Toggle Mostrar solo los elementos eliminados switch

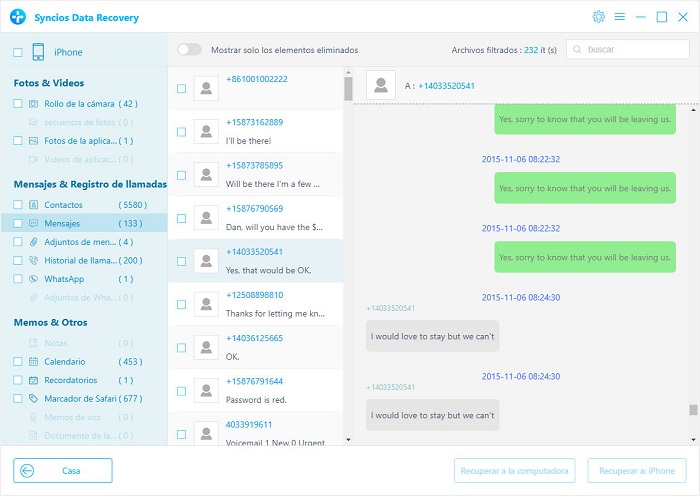tap(189, 50)
